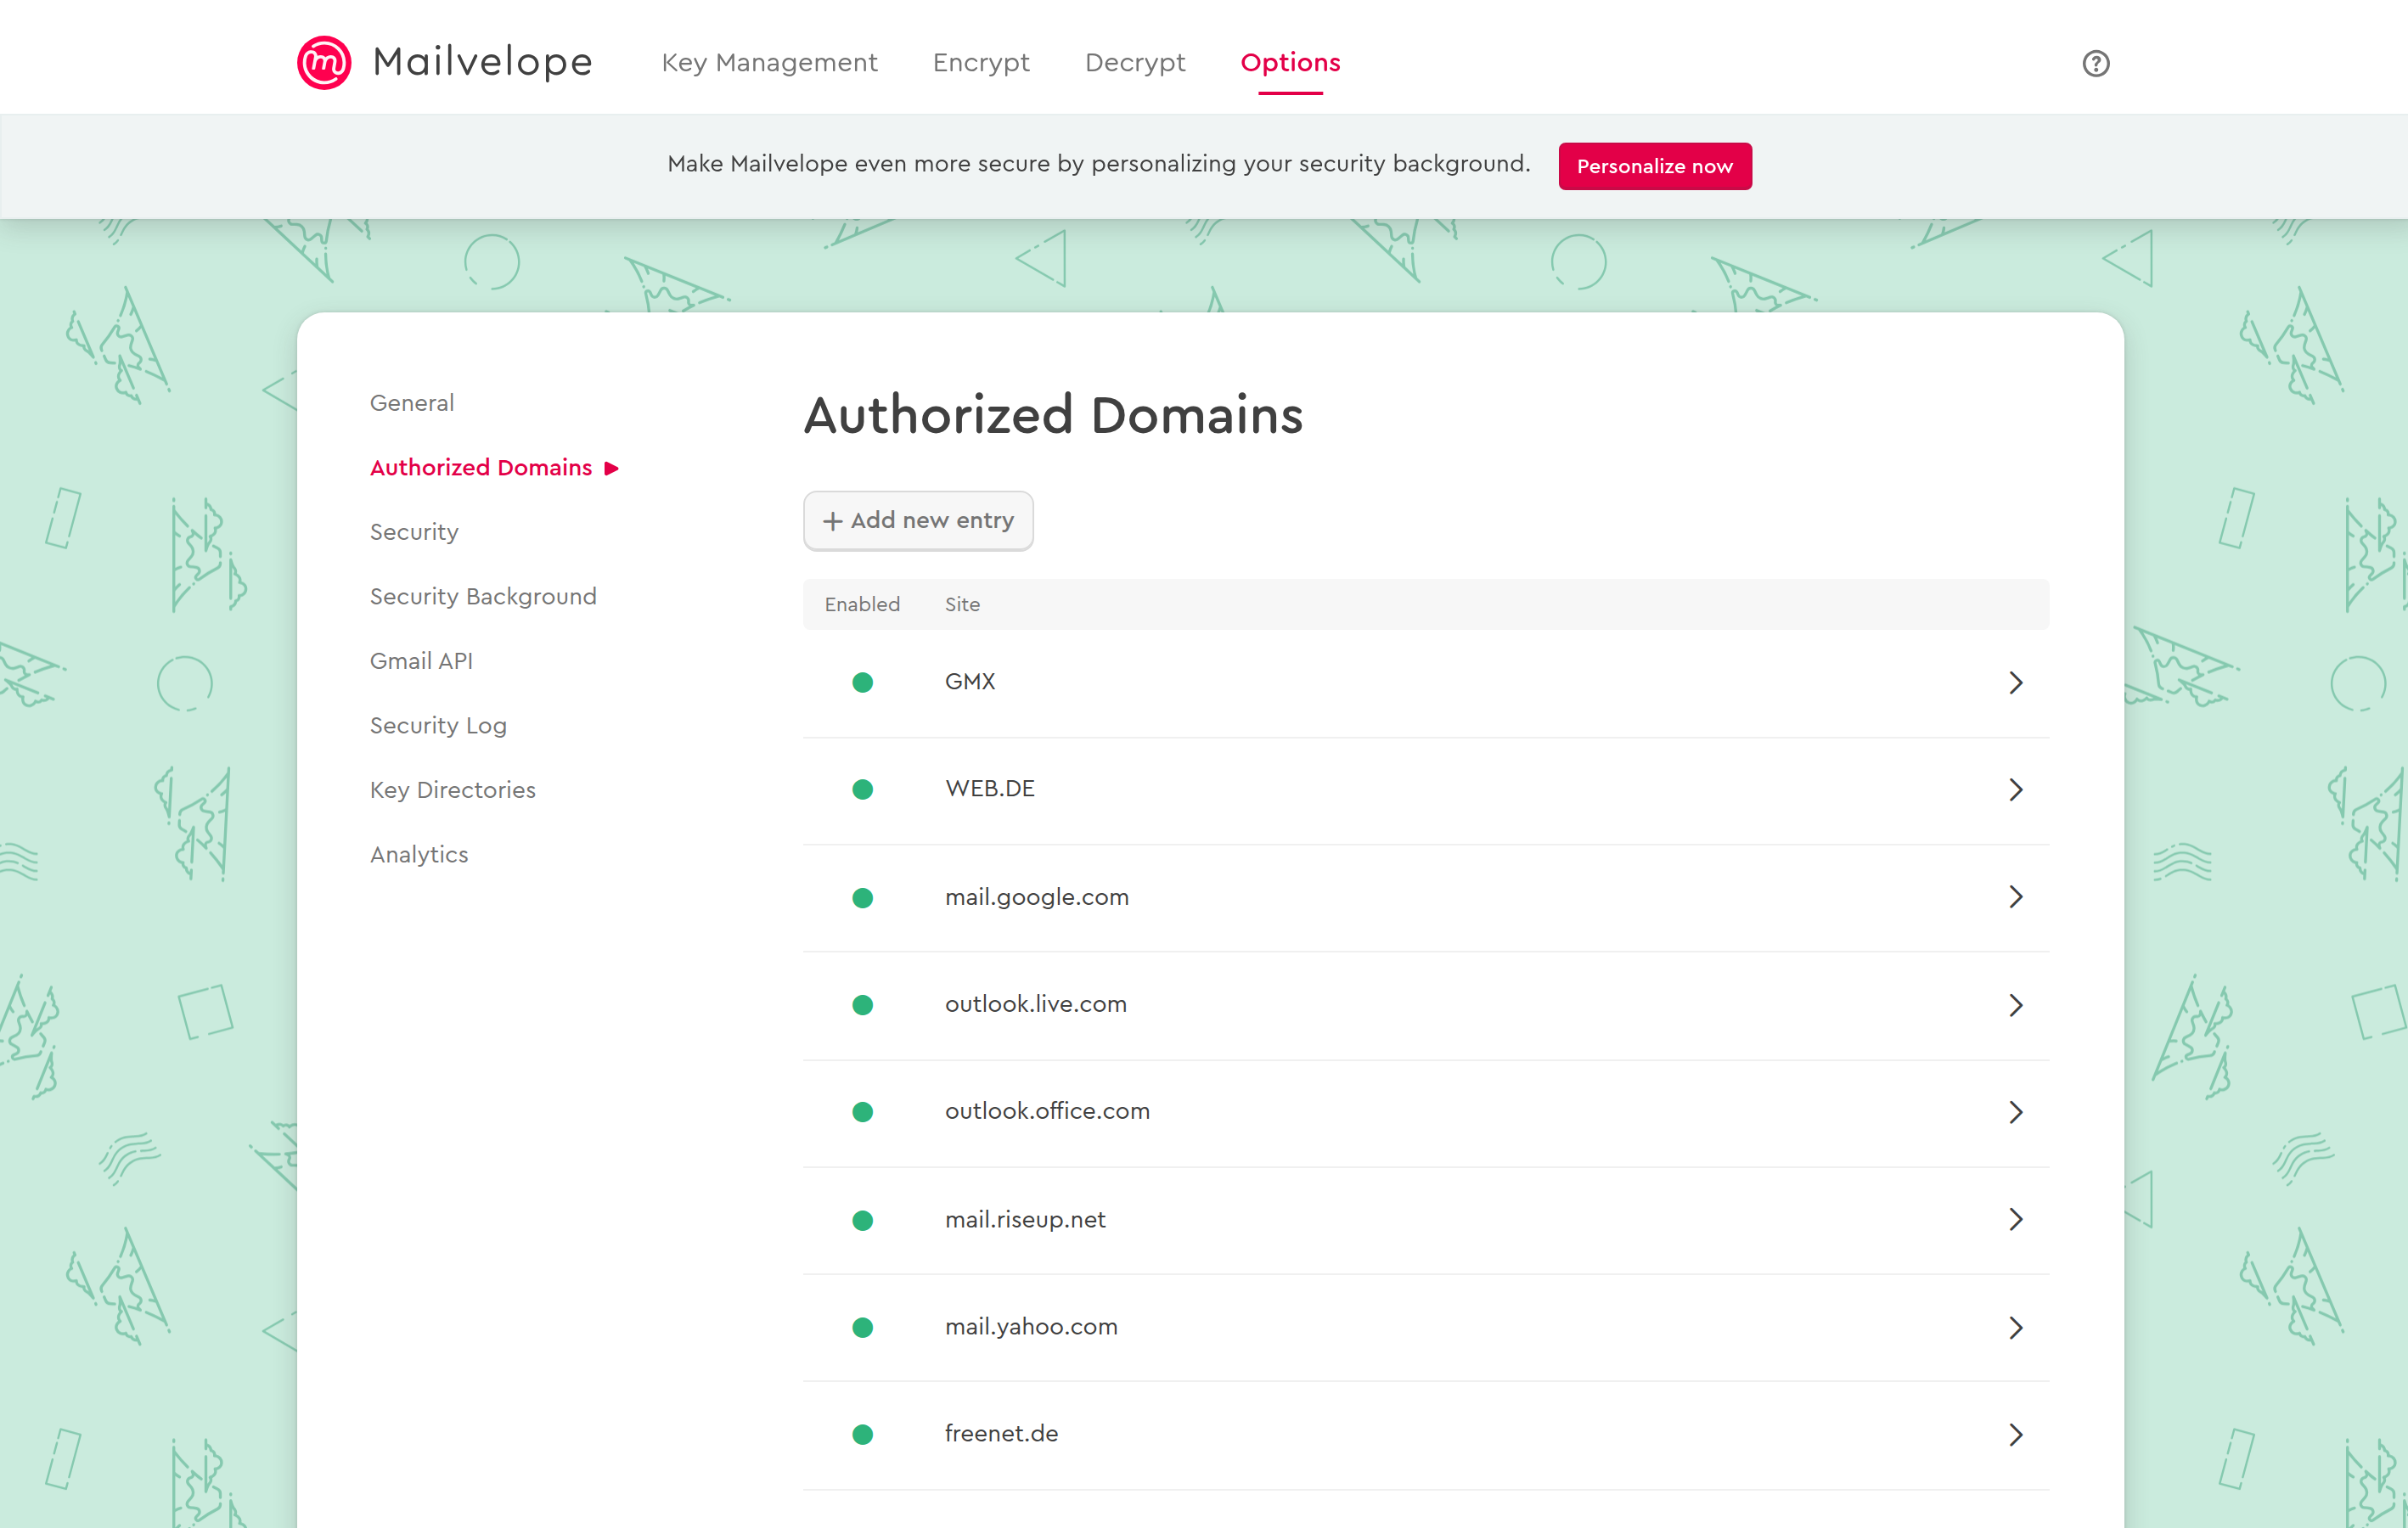Click the mail.riseup.net site name
The width and height of the screenshot is (2408, 1528).
point(1025,1220)
